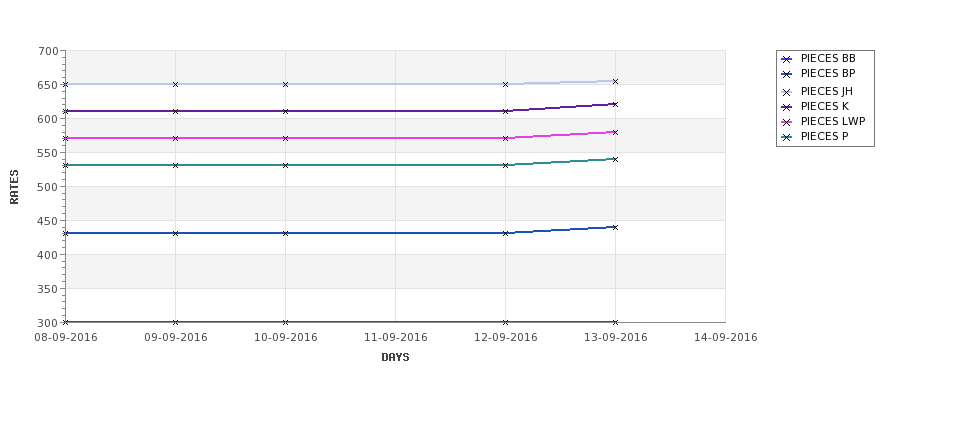Screen dimensions: 975x429
Task: Click the PIECES K legend marker
Action: click(x=787, y=107)
